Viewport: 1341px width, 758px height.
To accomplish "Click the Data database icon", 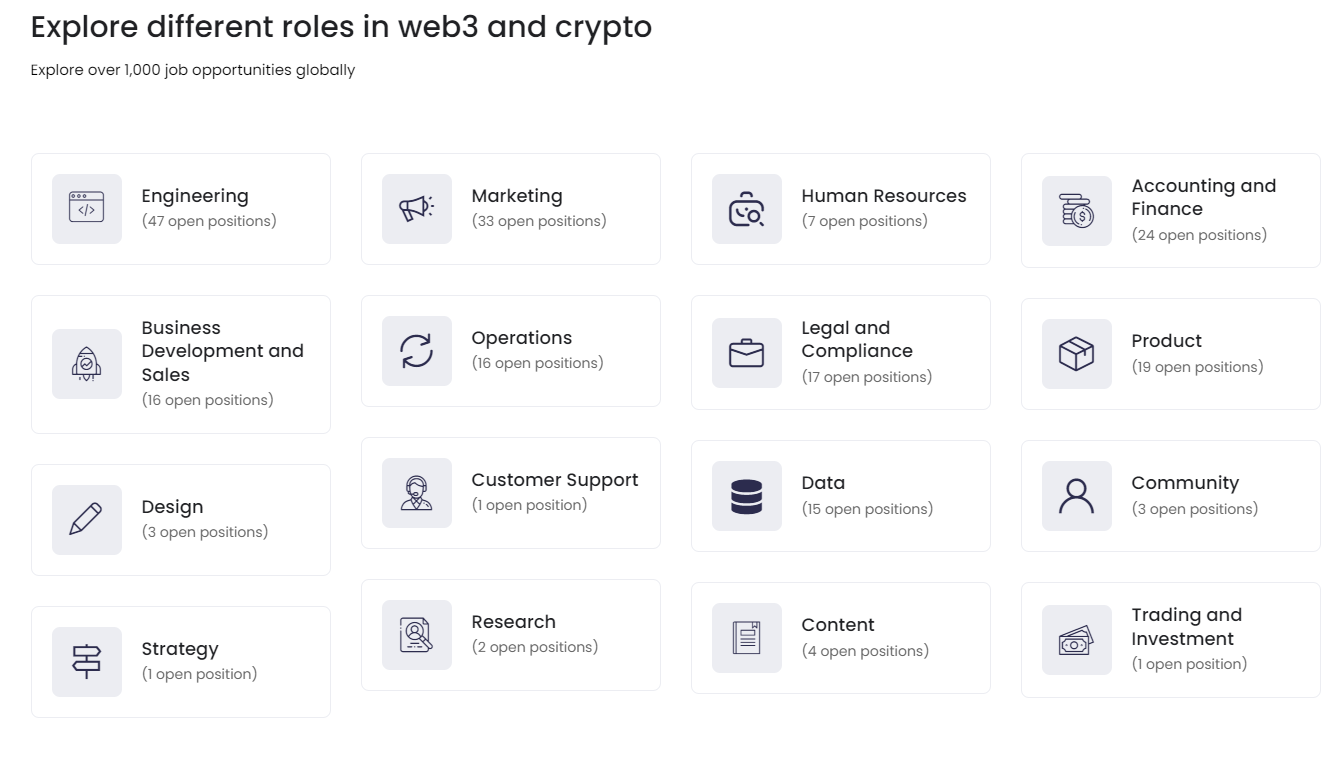I will coord(746,495).
